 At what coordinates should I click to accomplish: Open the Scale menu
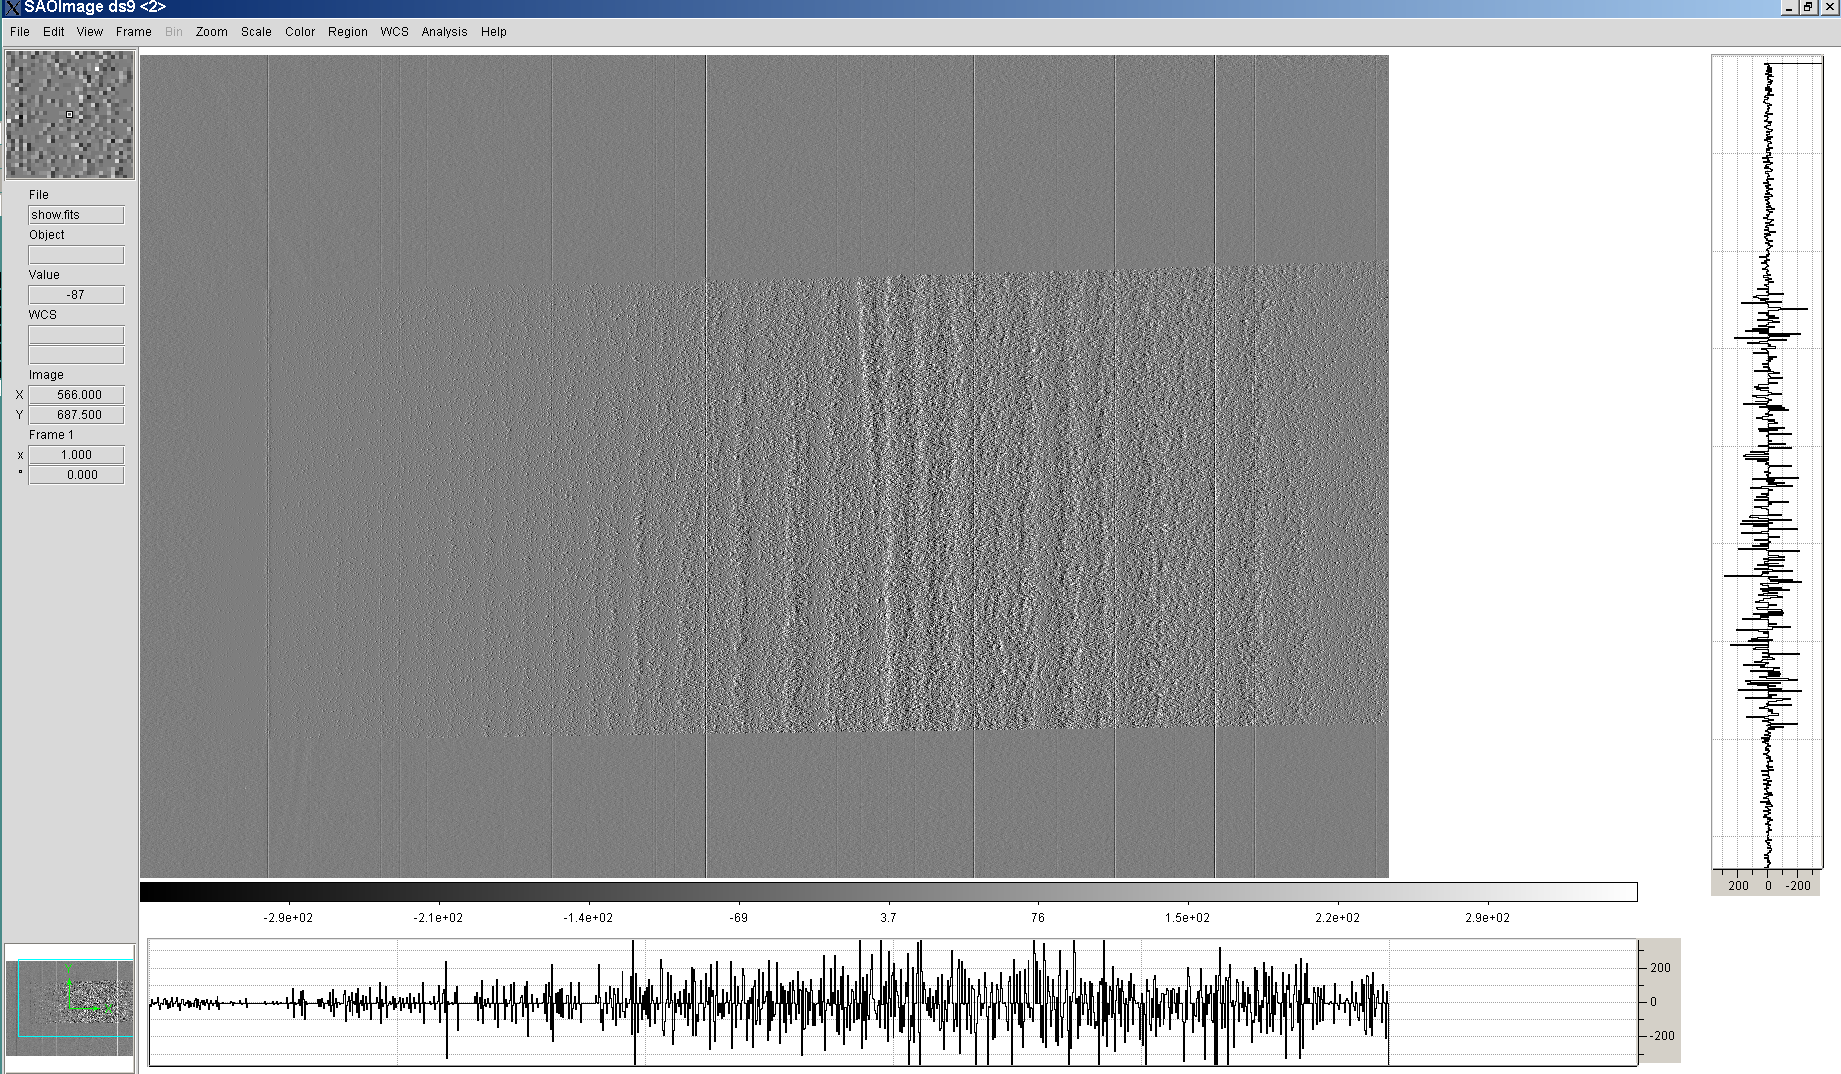(x=256, y=32)
